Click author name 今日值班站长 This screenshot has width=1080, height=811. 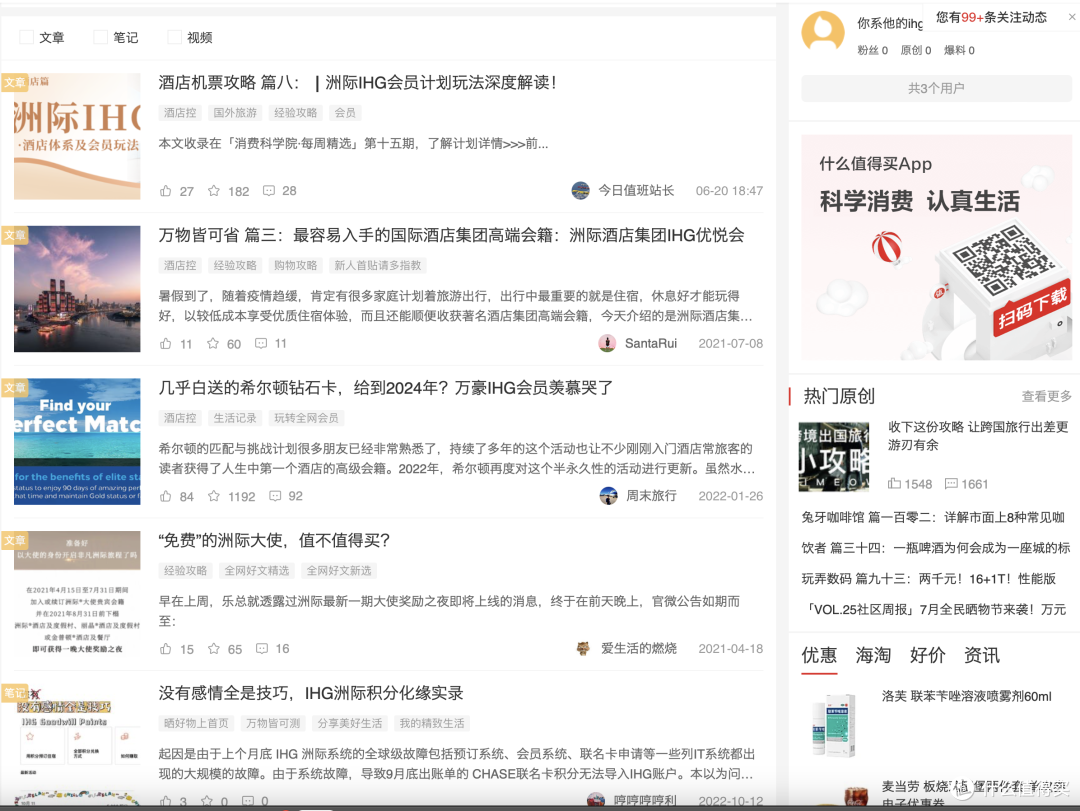[x=636, y=191]
